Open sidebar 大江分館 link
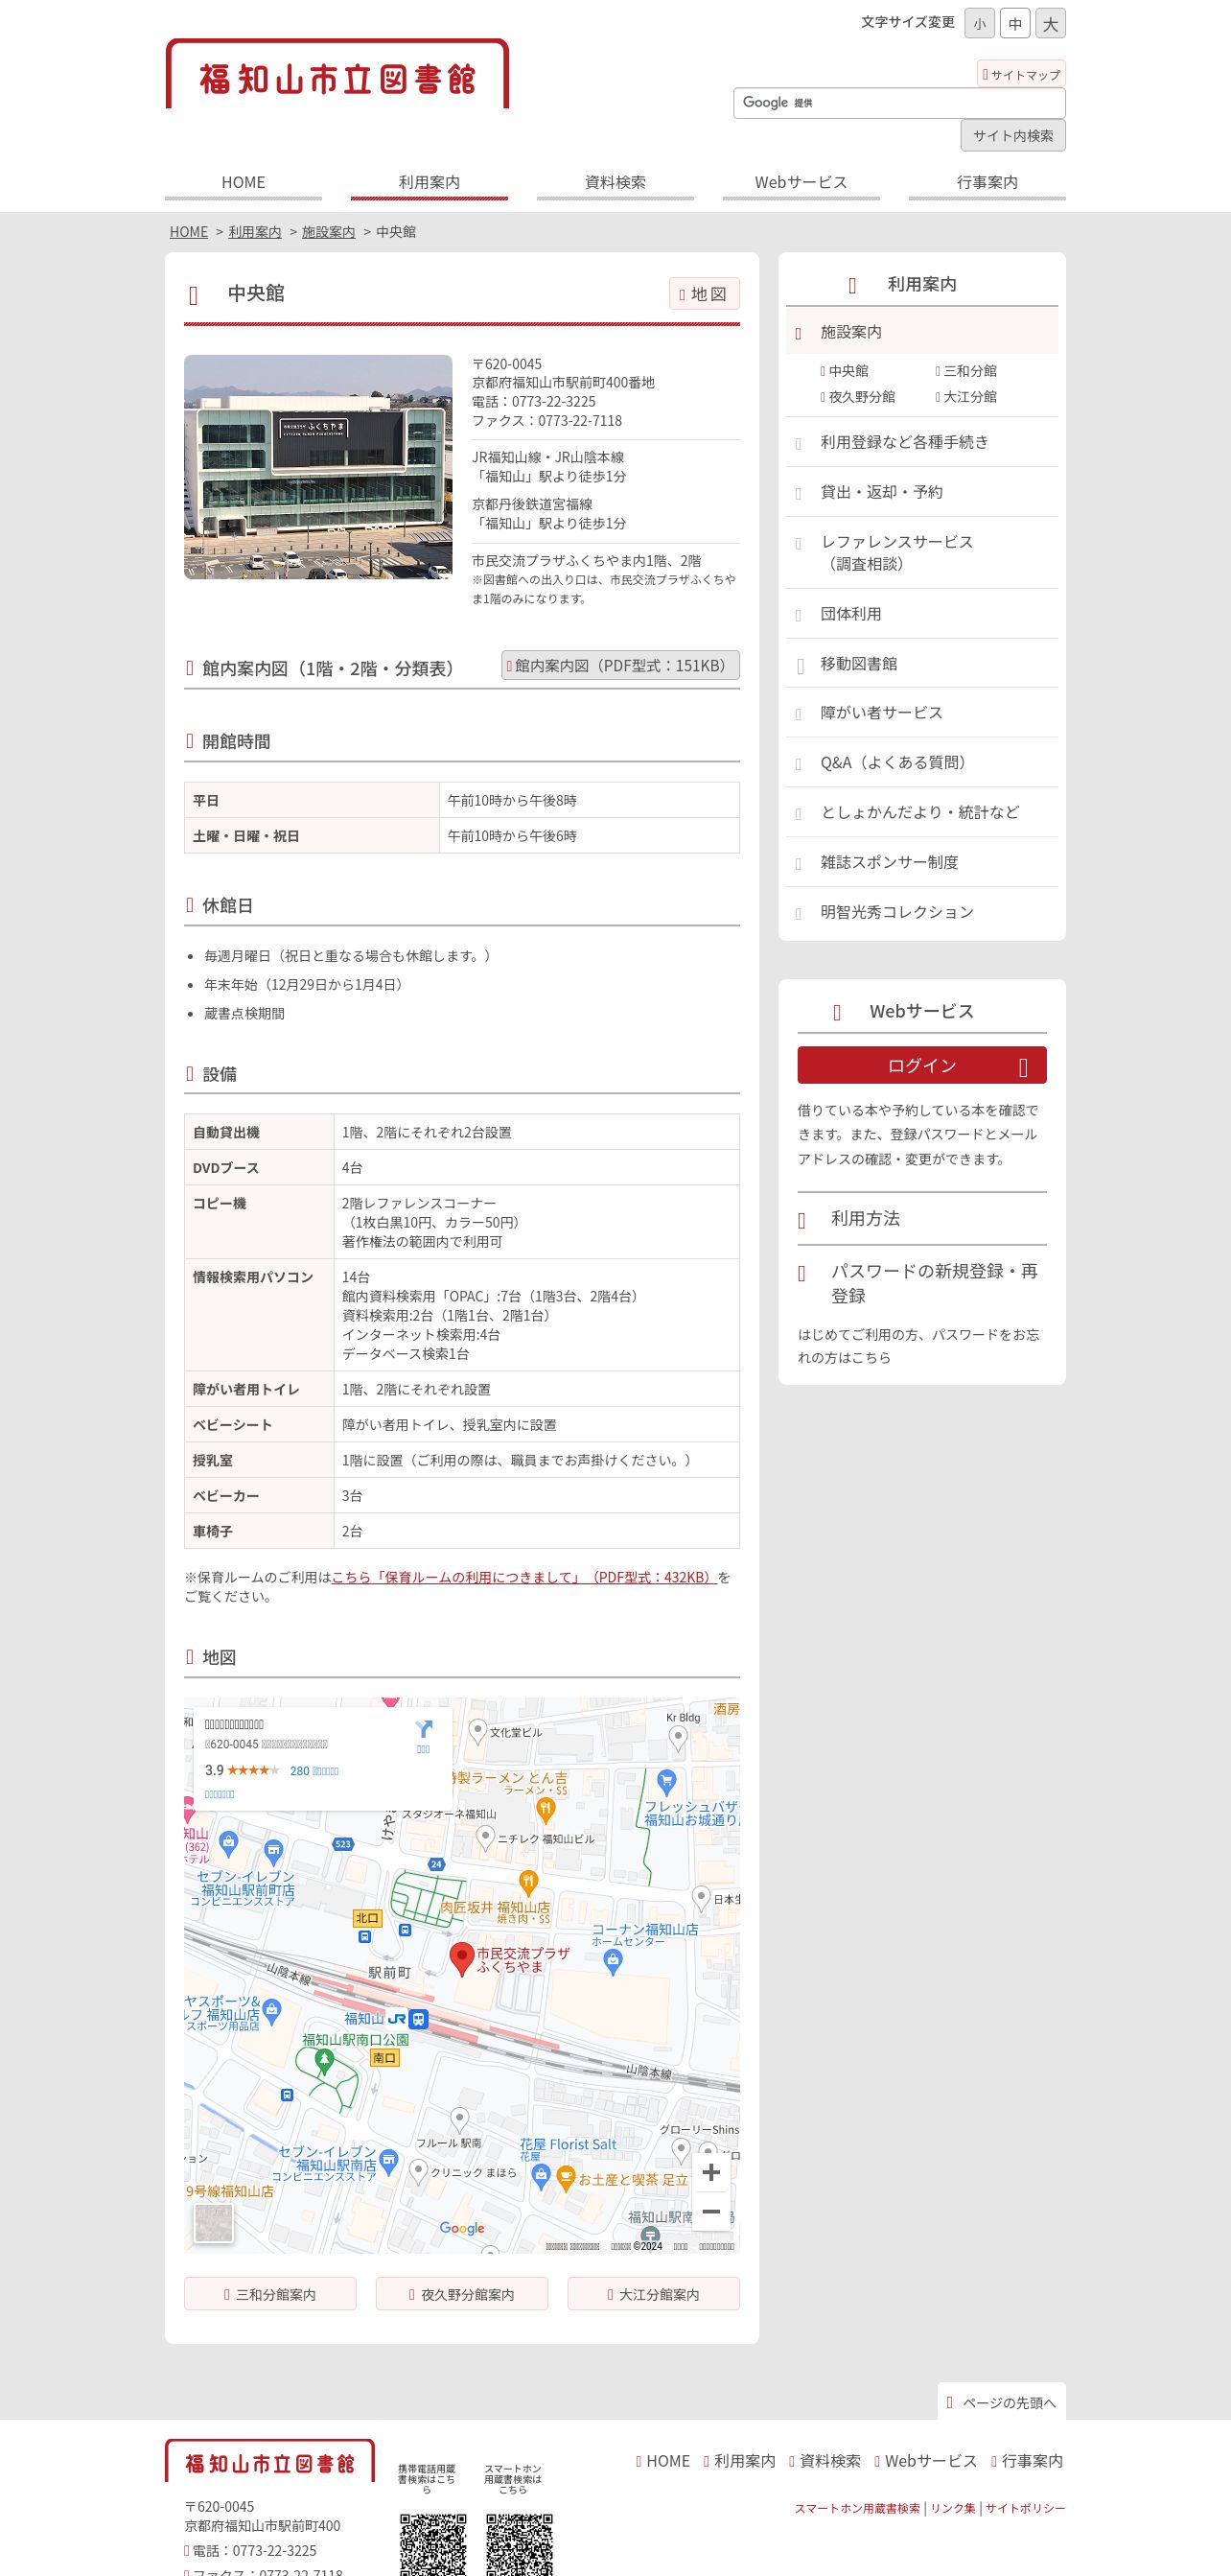The height and width of the screenshot is (2576, 1231). pyautogui.click(x=970, y=397)
